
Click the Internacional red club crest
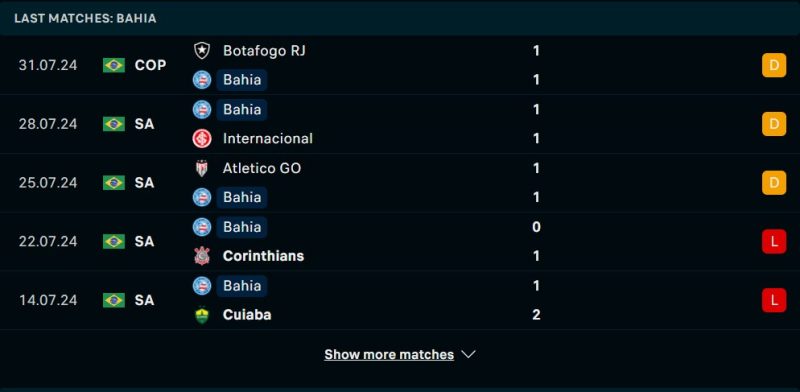point(202,138)
